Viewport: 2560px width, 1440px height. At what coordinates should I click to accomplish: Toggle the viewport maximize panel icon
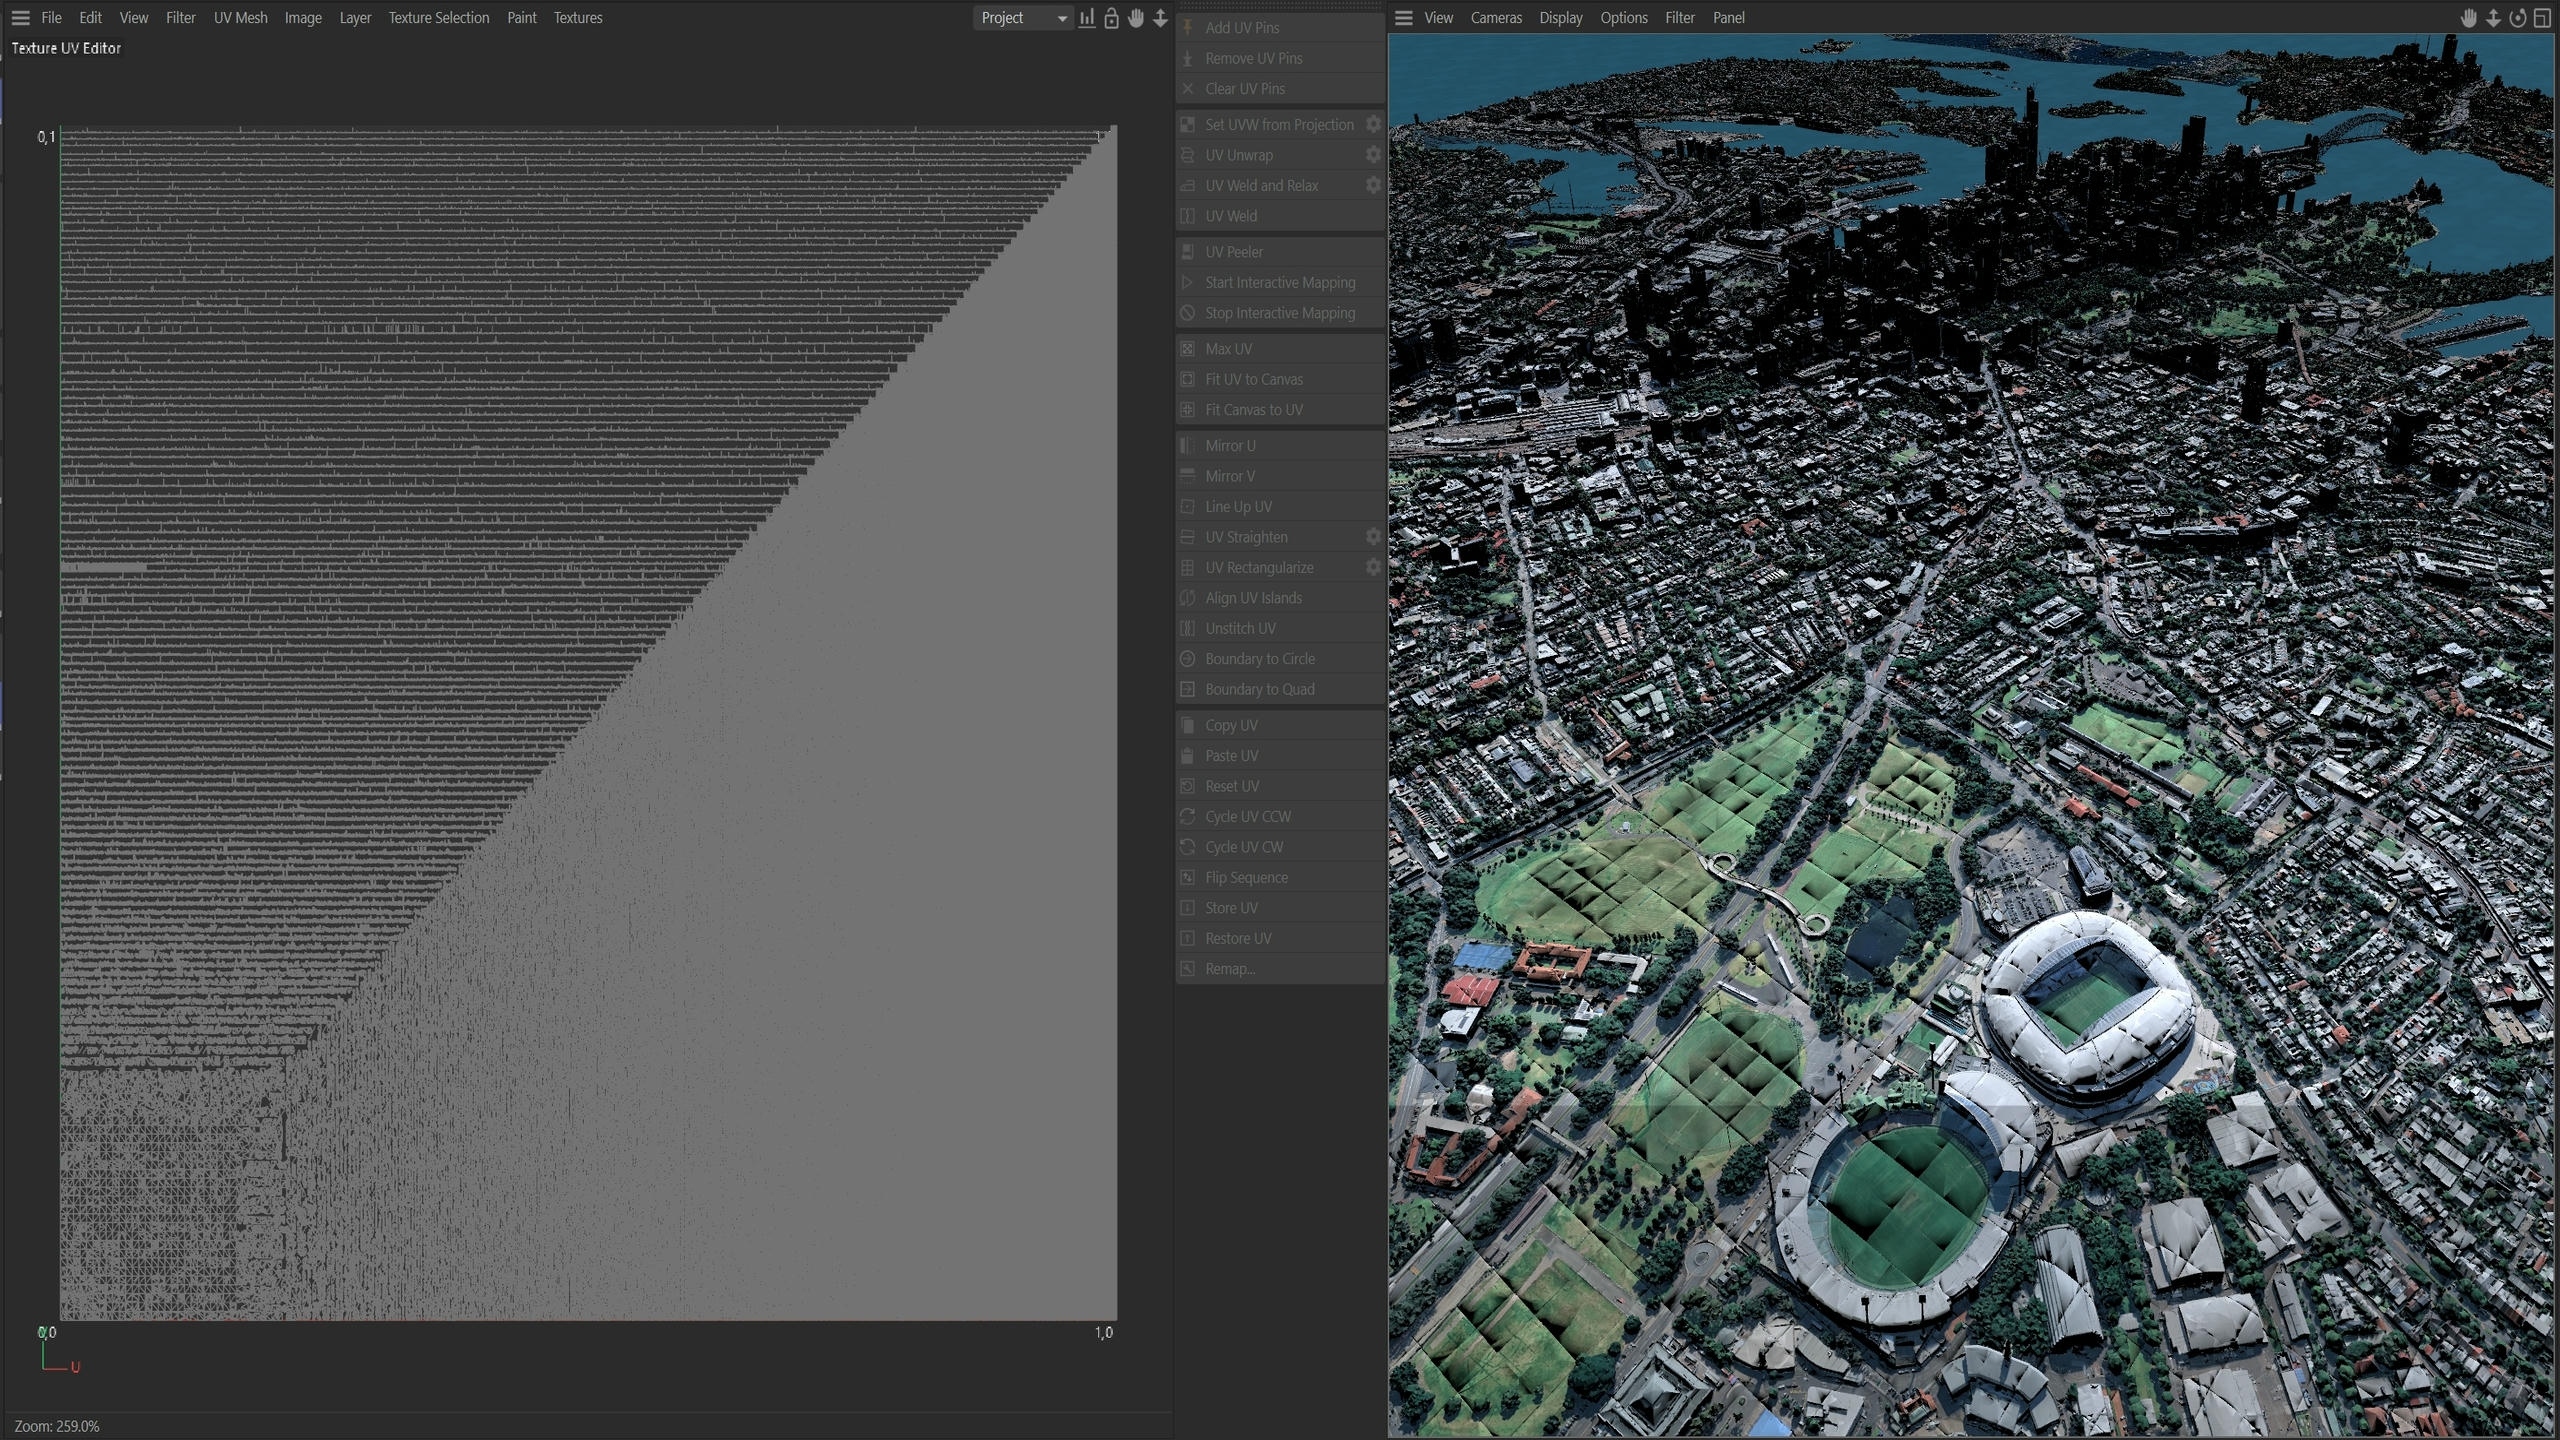tap(2543, 18)
